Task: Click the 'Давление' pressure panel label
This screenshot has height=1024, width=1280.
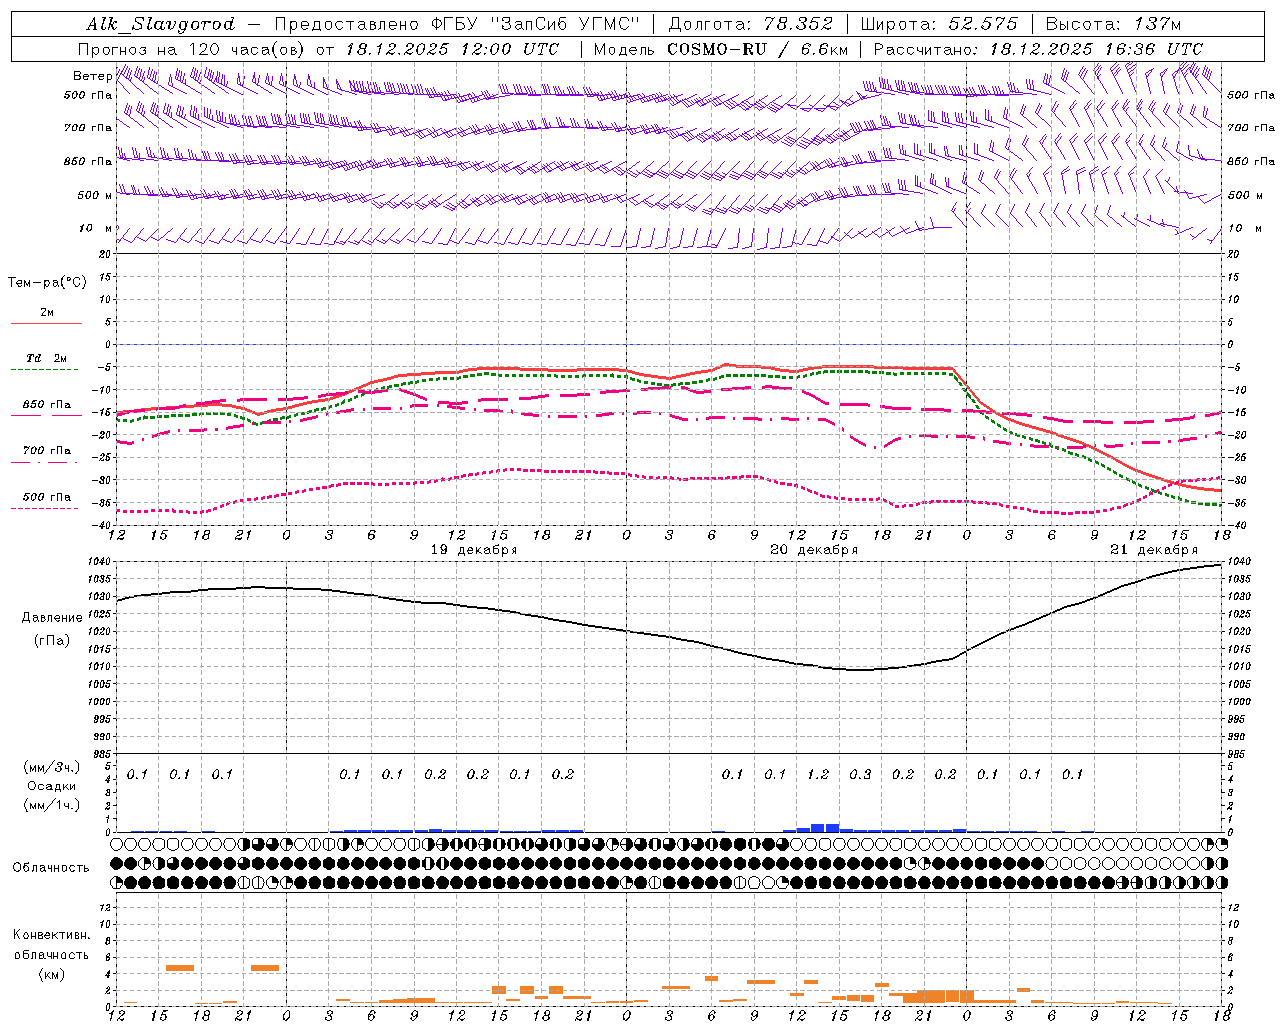Action: pyautogui.click(x=52, y=618)
